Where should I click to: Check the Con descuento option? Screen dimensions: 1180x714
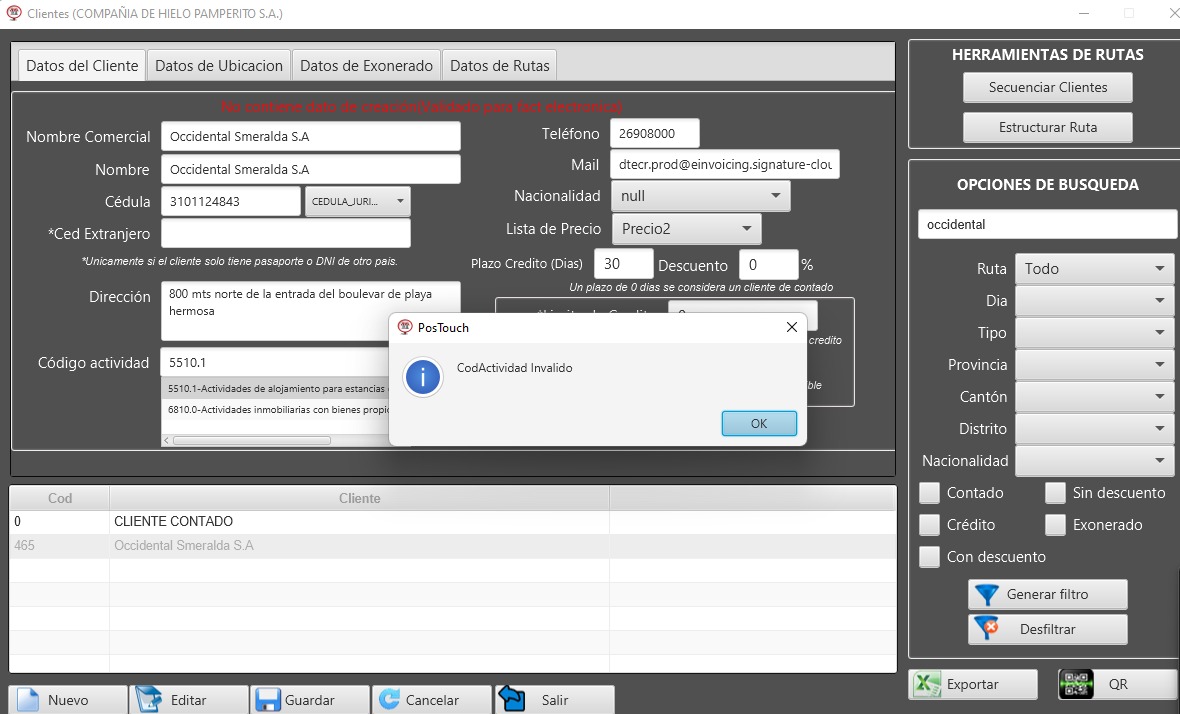[x=930, y=557]
